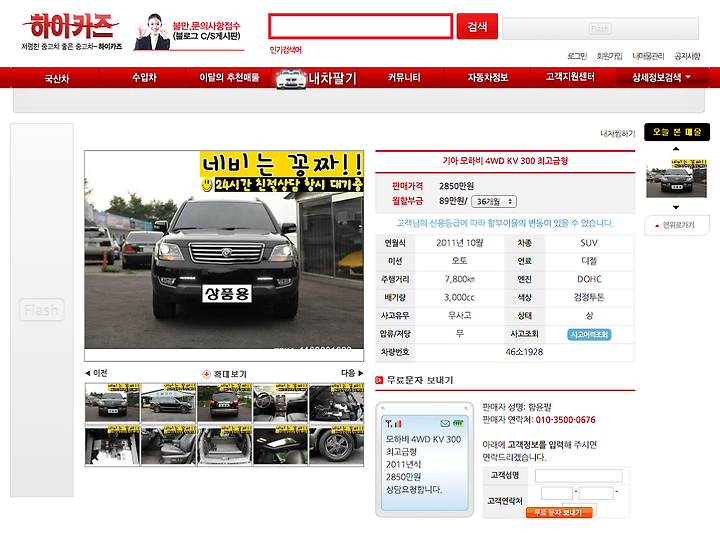The width and height of the screenshot is (720, 533).
Task: Click the red 검색 search button
Action: click(477, 26)
